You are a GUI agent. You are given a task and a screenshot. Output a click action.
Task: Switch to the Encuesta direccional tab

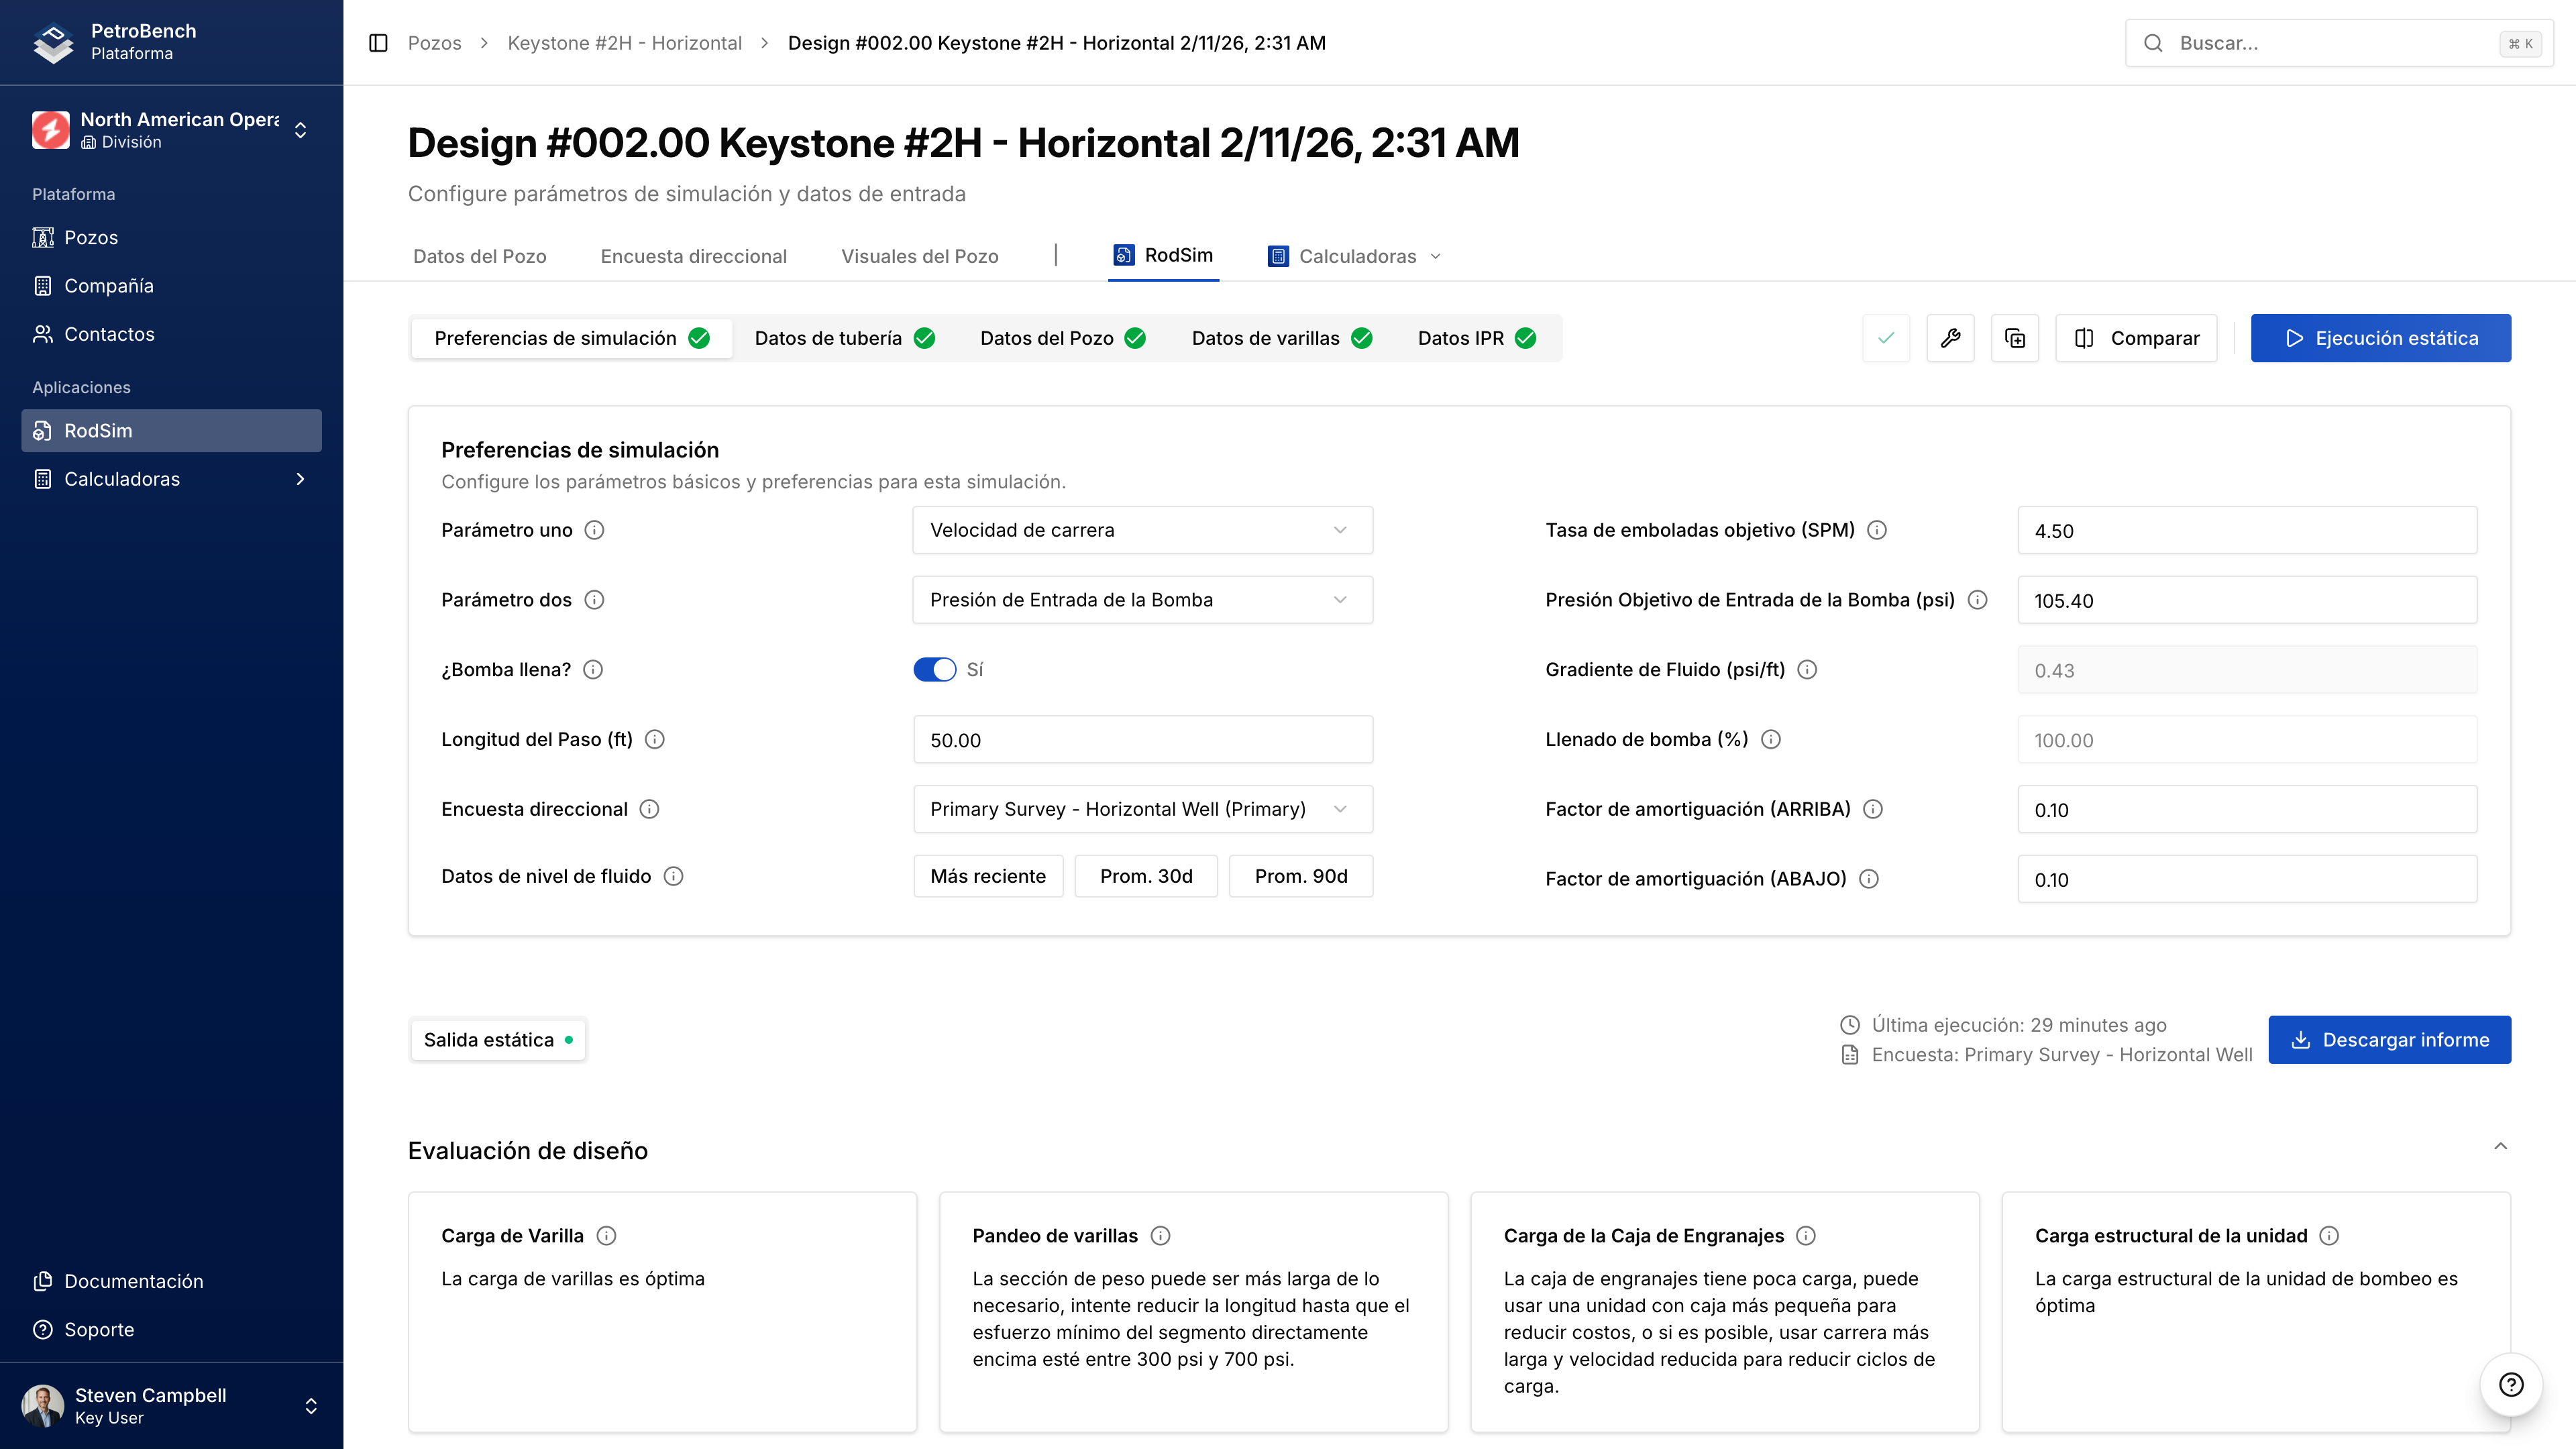pyautogui.click(x=693, y=256)
